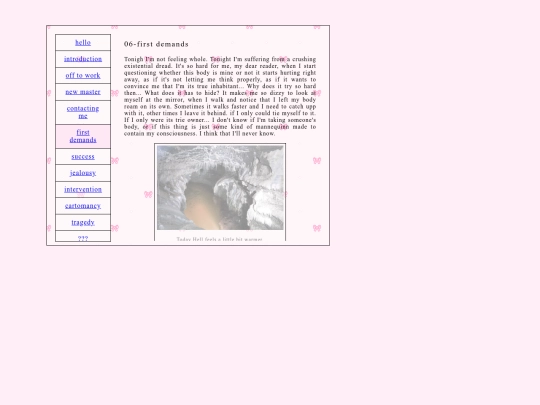Open the partially visible "???" link
540x405 pixels.
pos(83,238)
